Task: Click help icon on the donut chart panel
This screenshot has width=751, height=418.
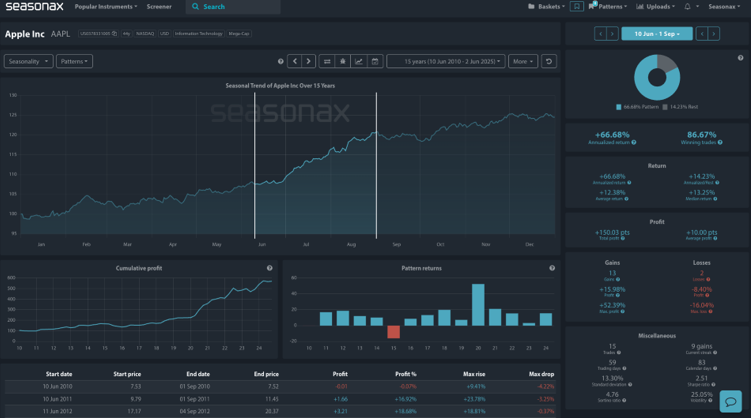Action: point(740,58)
